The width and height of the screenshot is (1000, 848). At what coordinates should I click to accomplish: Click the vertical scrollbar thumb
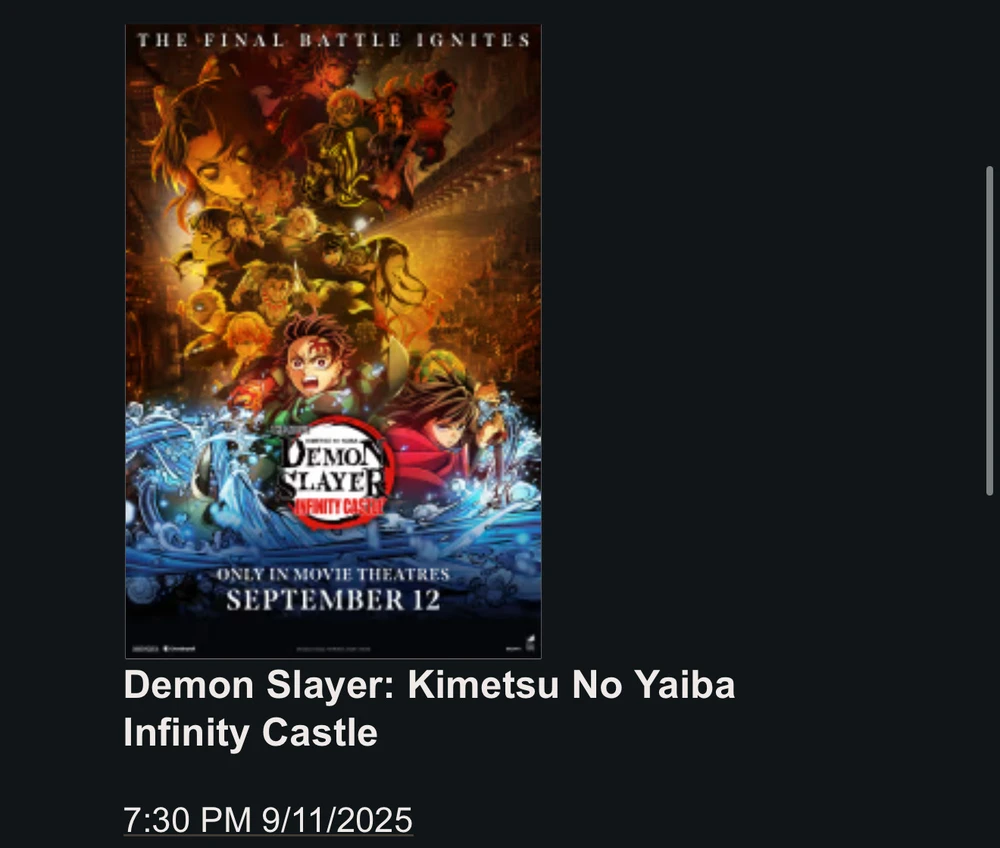pyautogui.click(x=990, y=330)
